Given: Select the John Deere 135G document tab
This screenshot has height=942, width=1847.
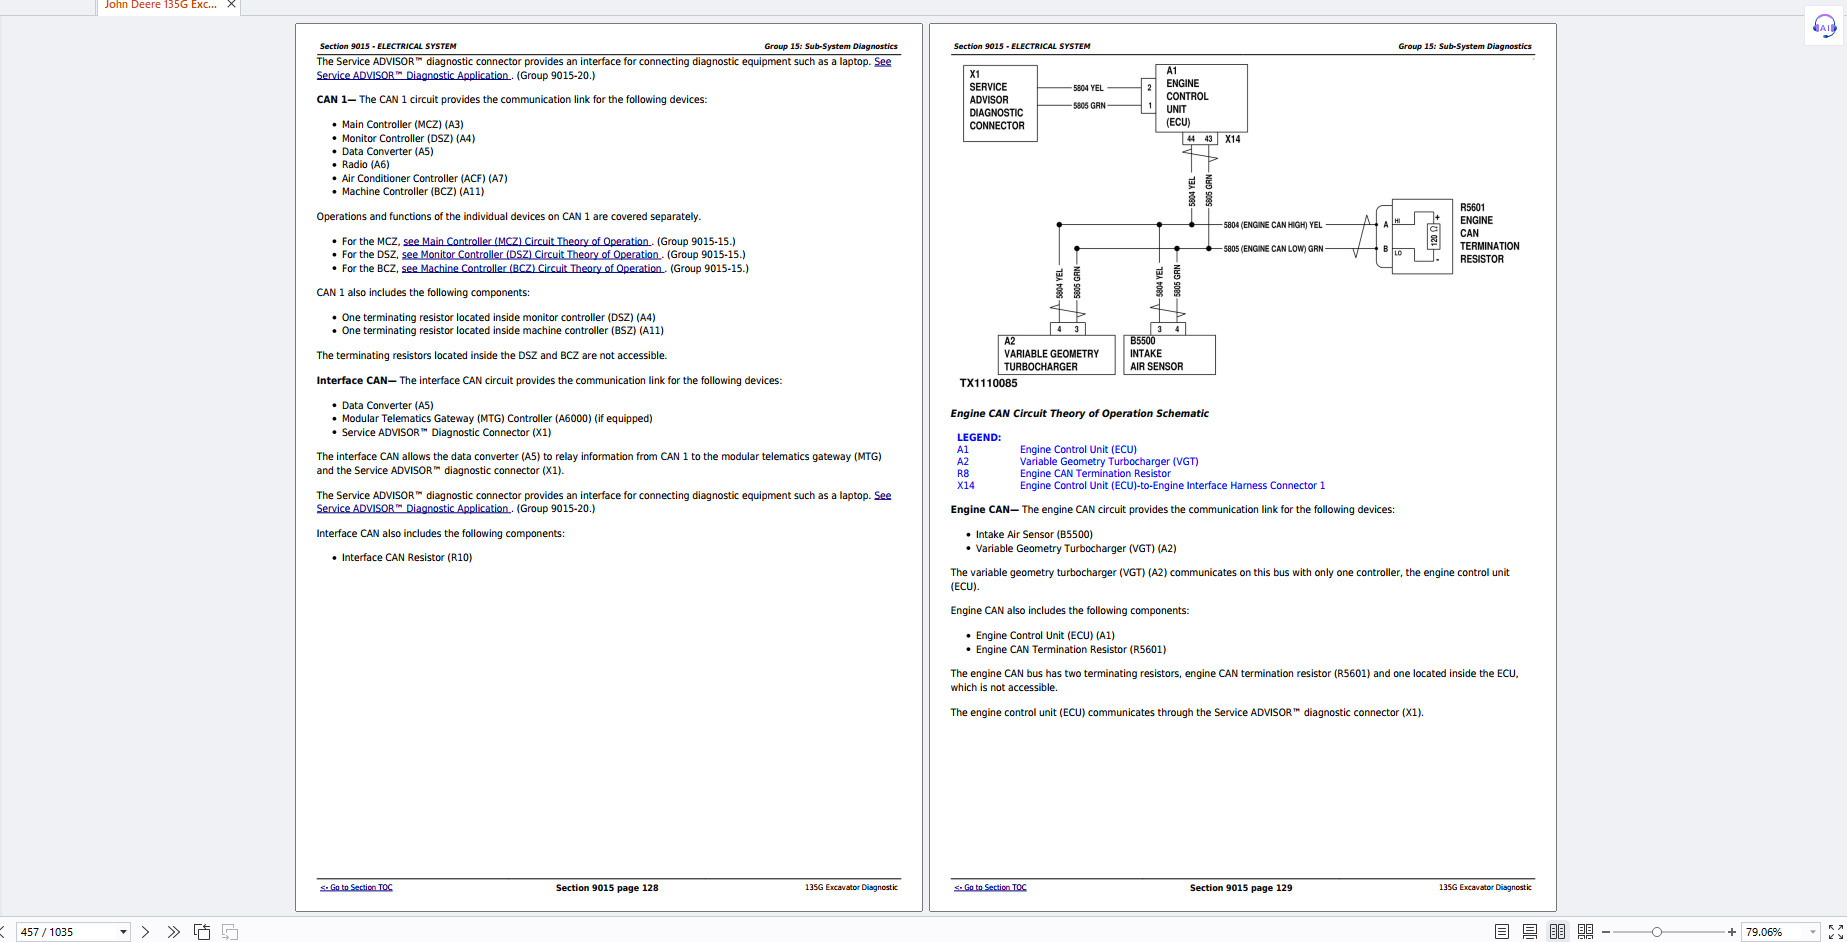Looking at the screenshot, I should [x=160, y=5].
